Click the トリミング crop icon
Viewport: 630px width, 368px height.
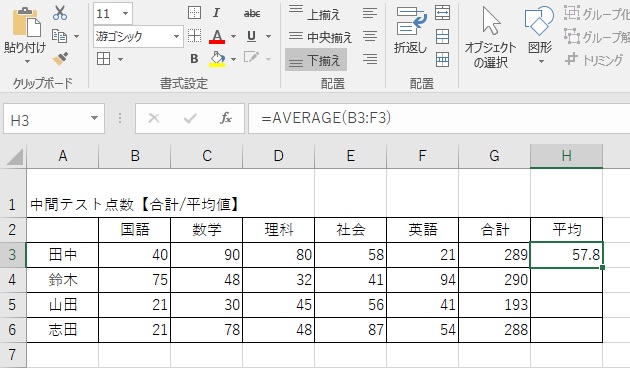tap(571, 59)
